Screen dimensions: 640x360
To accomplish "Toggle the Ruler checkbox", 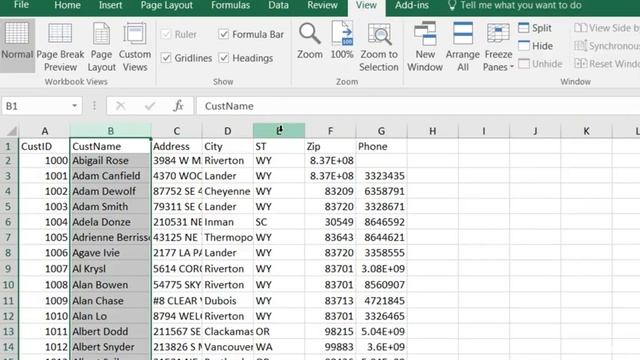I will [x=179, y=34].
